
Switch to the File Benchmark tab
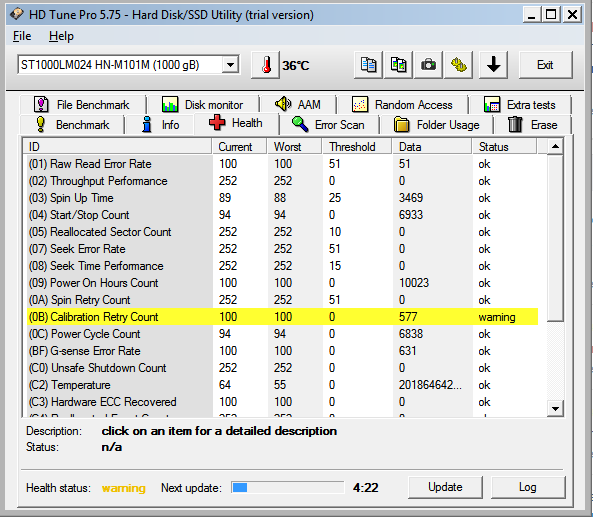click(82, 104)
